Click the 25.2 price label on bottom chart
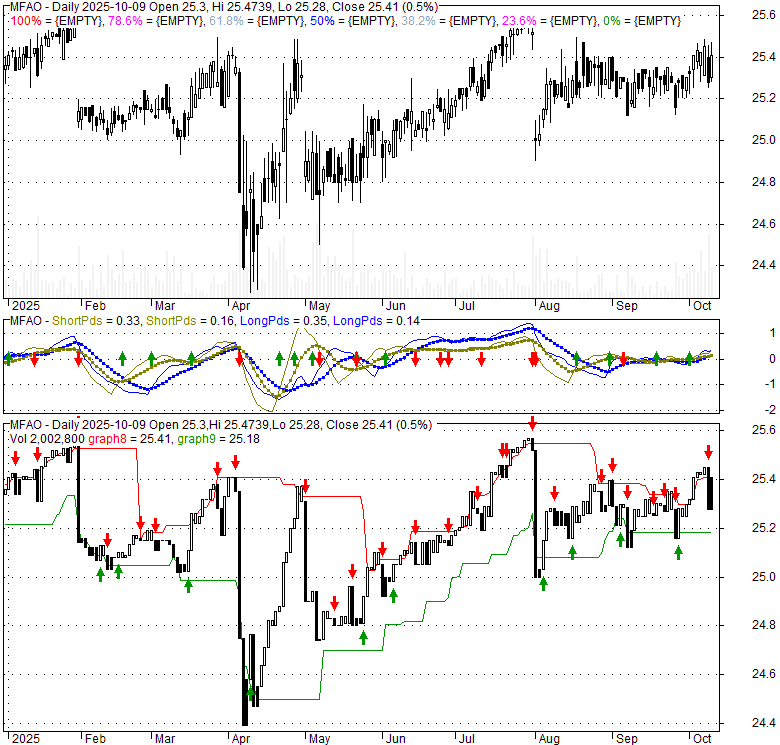This screenshot has height=745, width=780. pos(763,528)
